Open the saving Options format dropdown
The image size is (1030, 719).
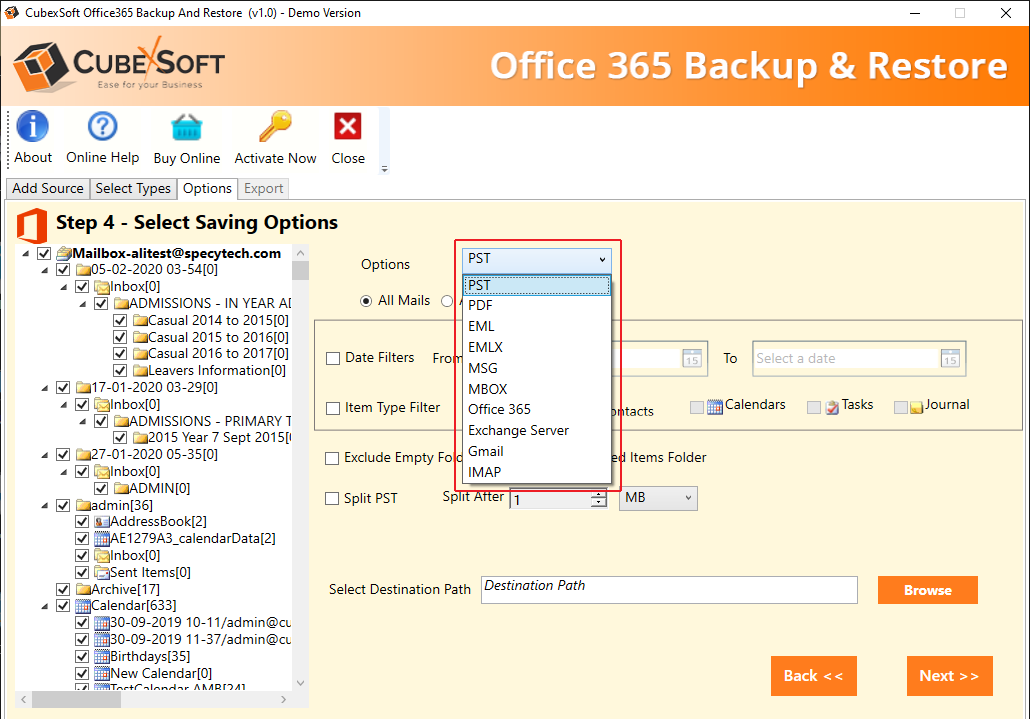(x=537, y=259)
